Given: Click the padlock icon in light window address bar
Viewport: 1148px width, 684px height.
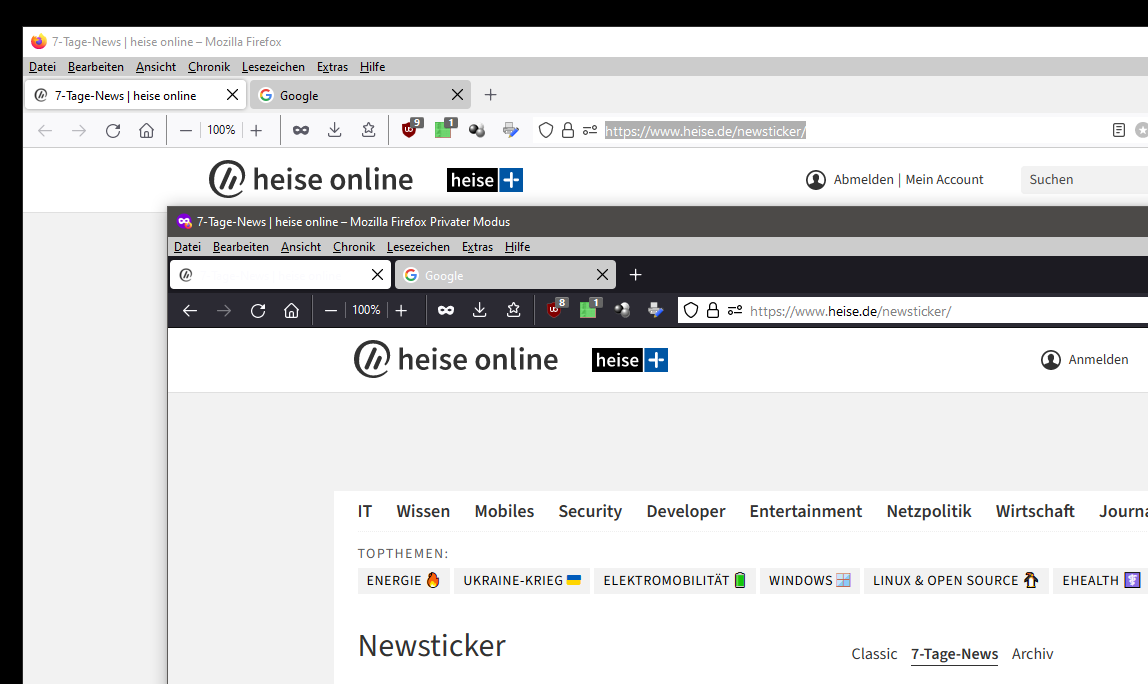Looking at the screenshot, I should 568,131.
